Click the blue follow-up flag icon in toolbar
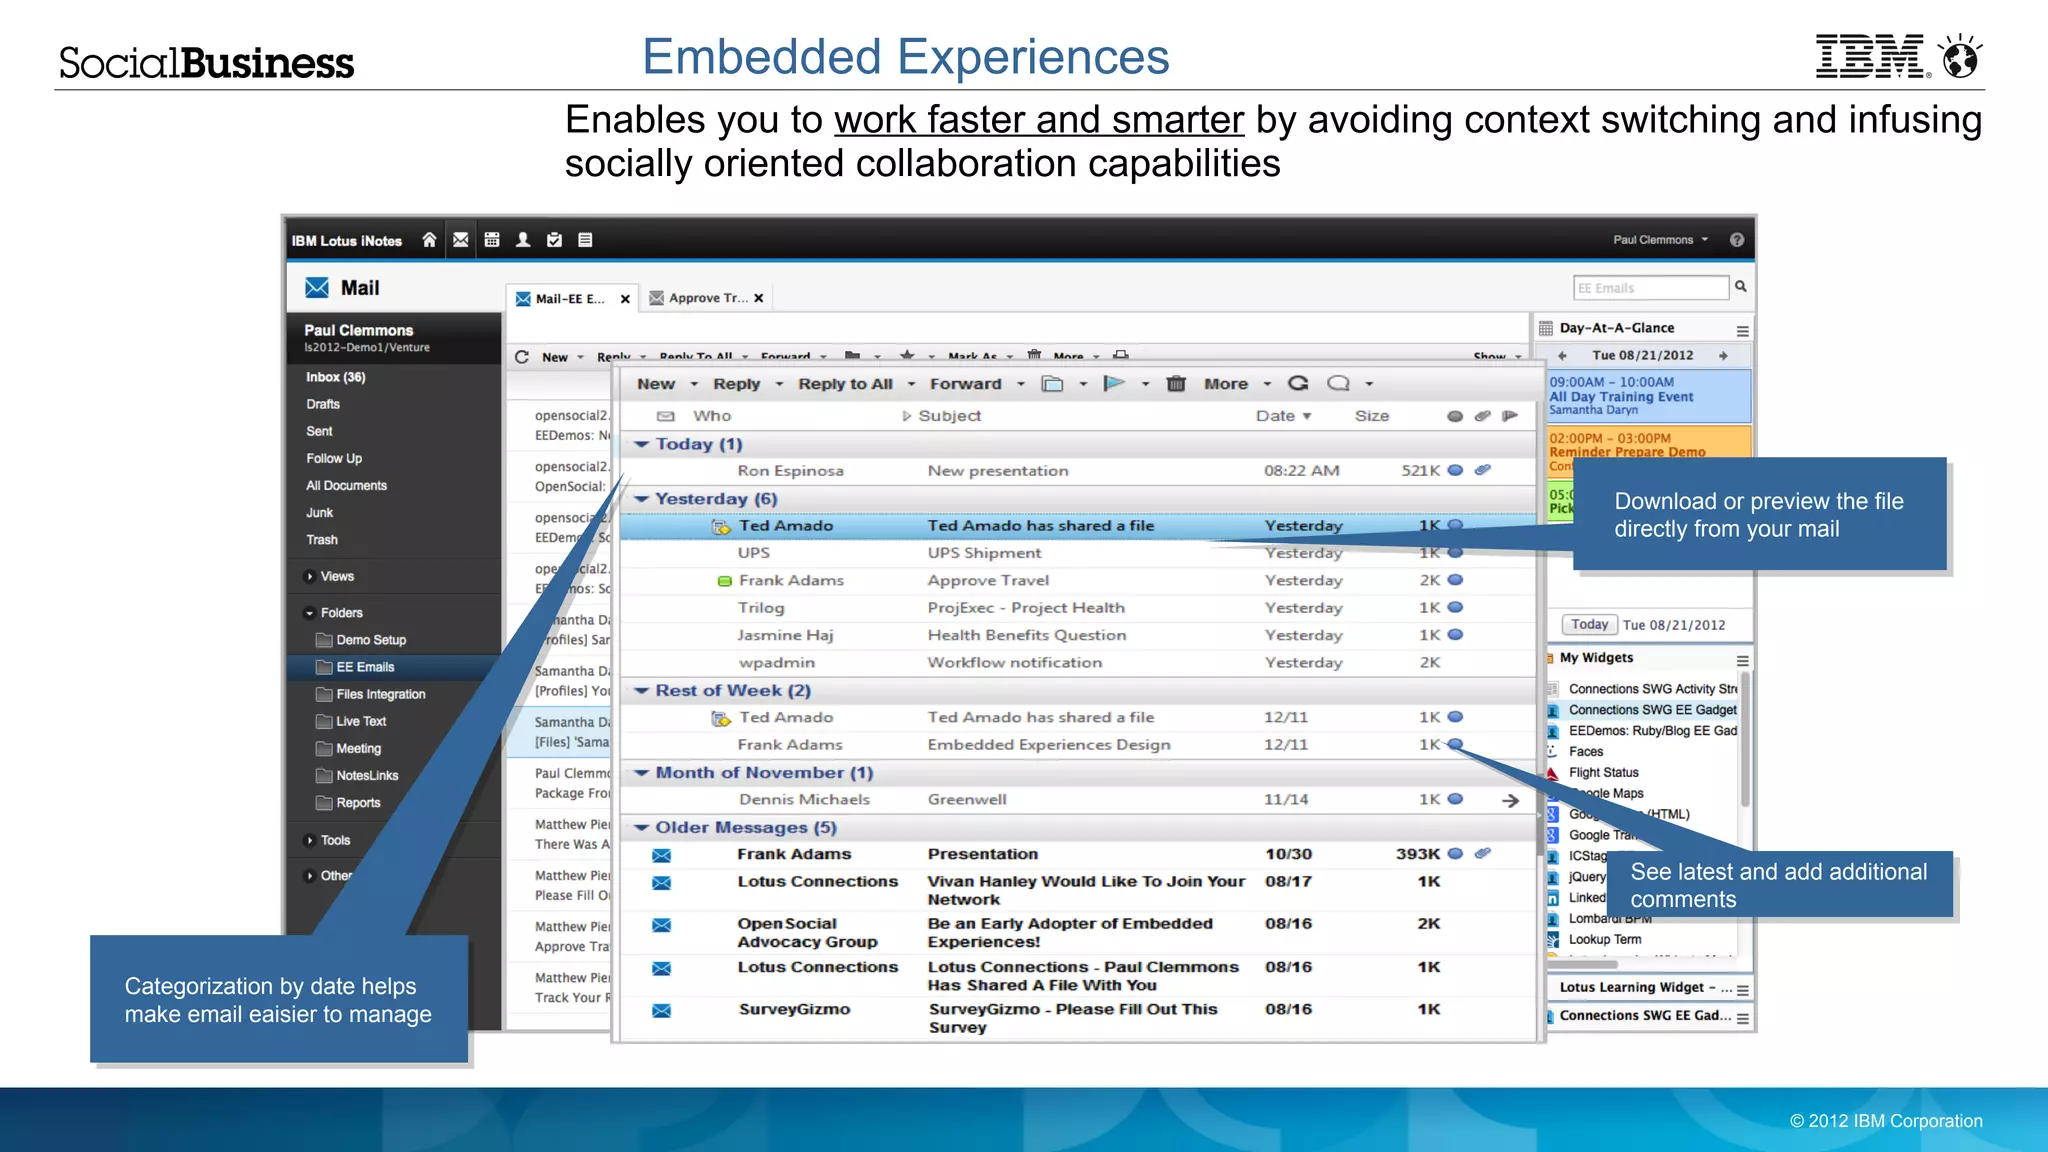Image resolution: width=2048 pixels, height=1152 pixels. [1114, 383]
